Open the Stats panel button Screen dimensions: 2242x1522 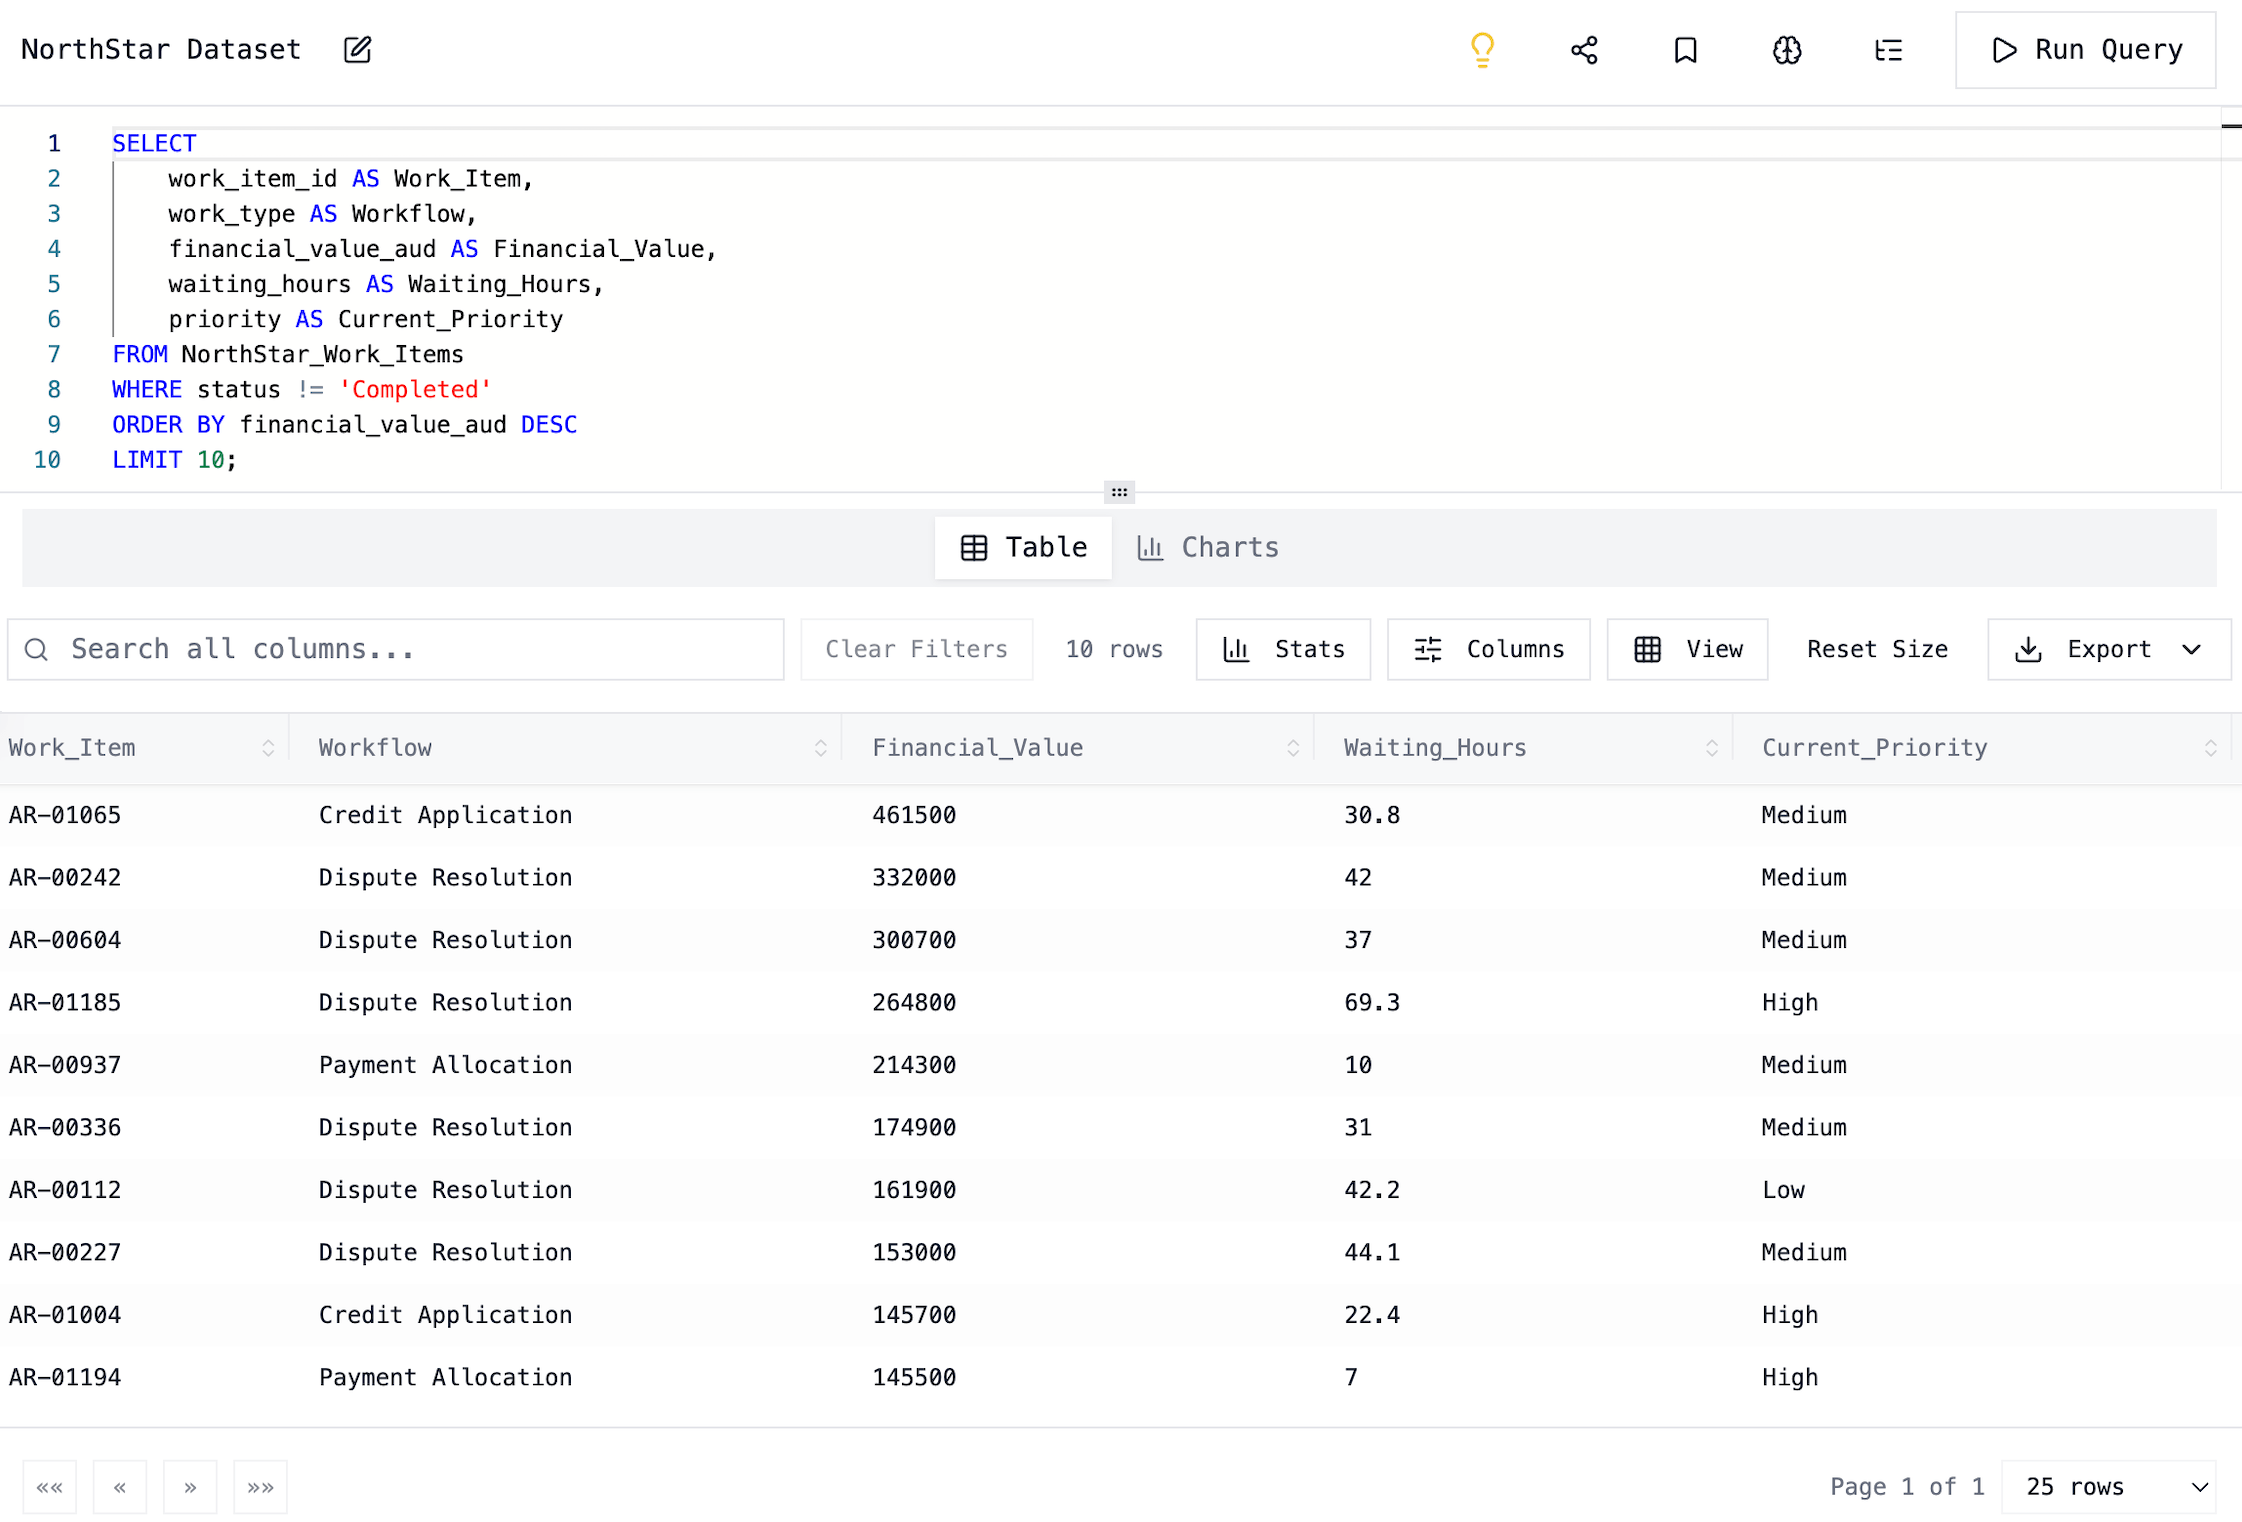coord(1283,650)
